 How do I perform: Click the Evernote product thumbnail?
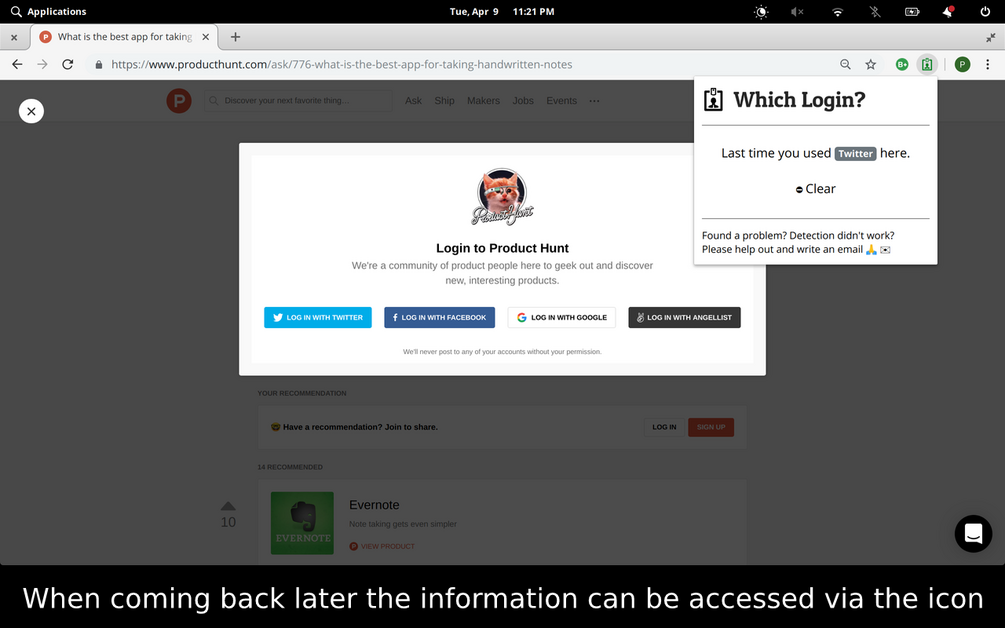coord(302,523)
